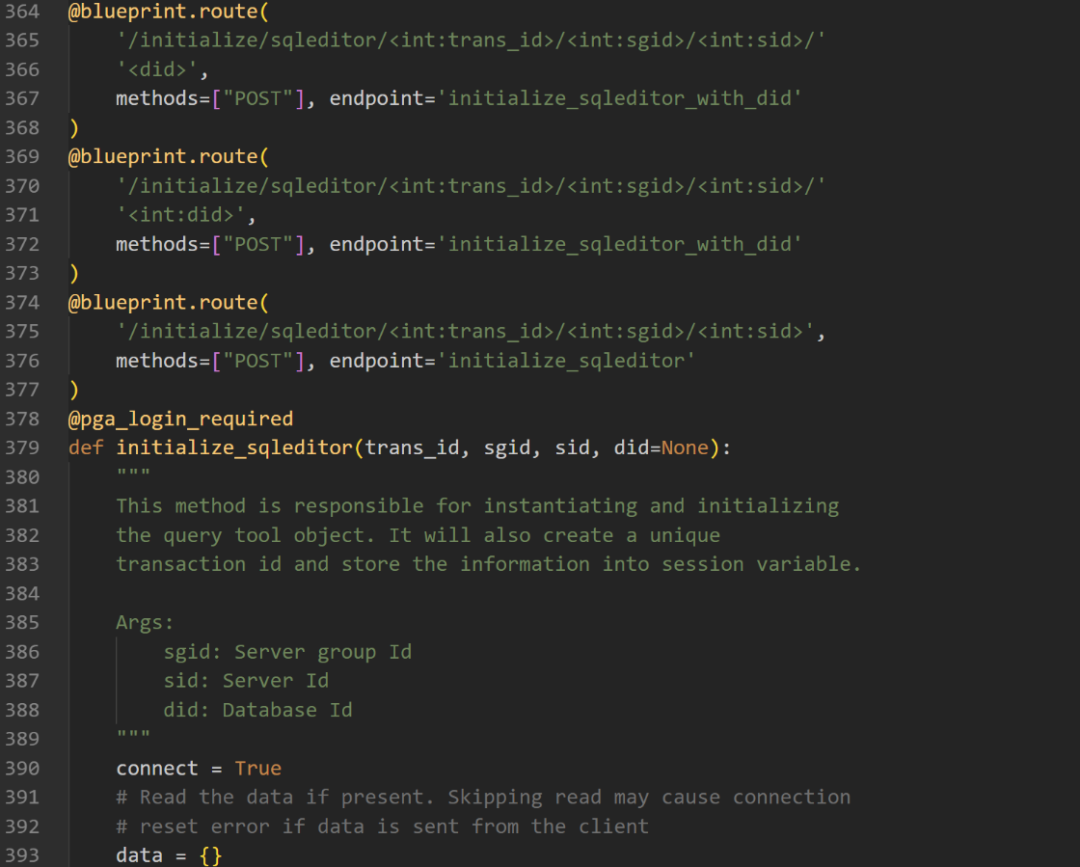Click "This method is responsible for instantiating" docstring line

click(477, 506)
